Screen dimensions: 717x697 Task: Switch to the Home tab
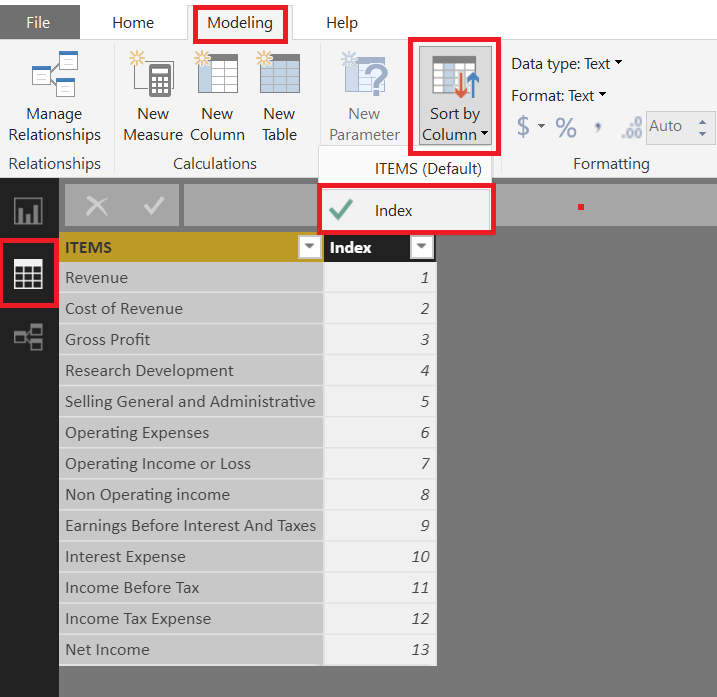click(133, 22)
